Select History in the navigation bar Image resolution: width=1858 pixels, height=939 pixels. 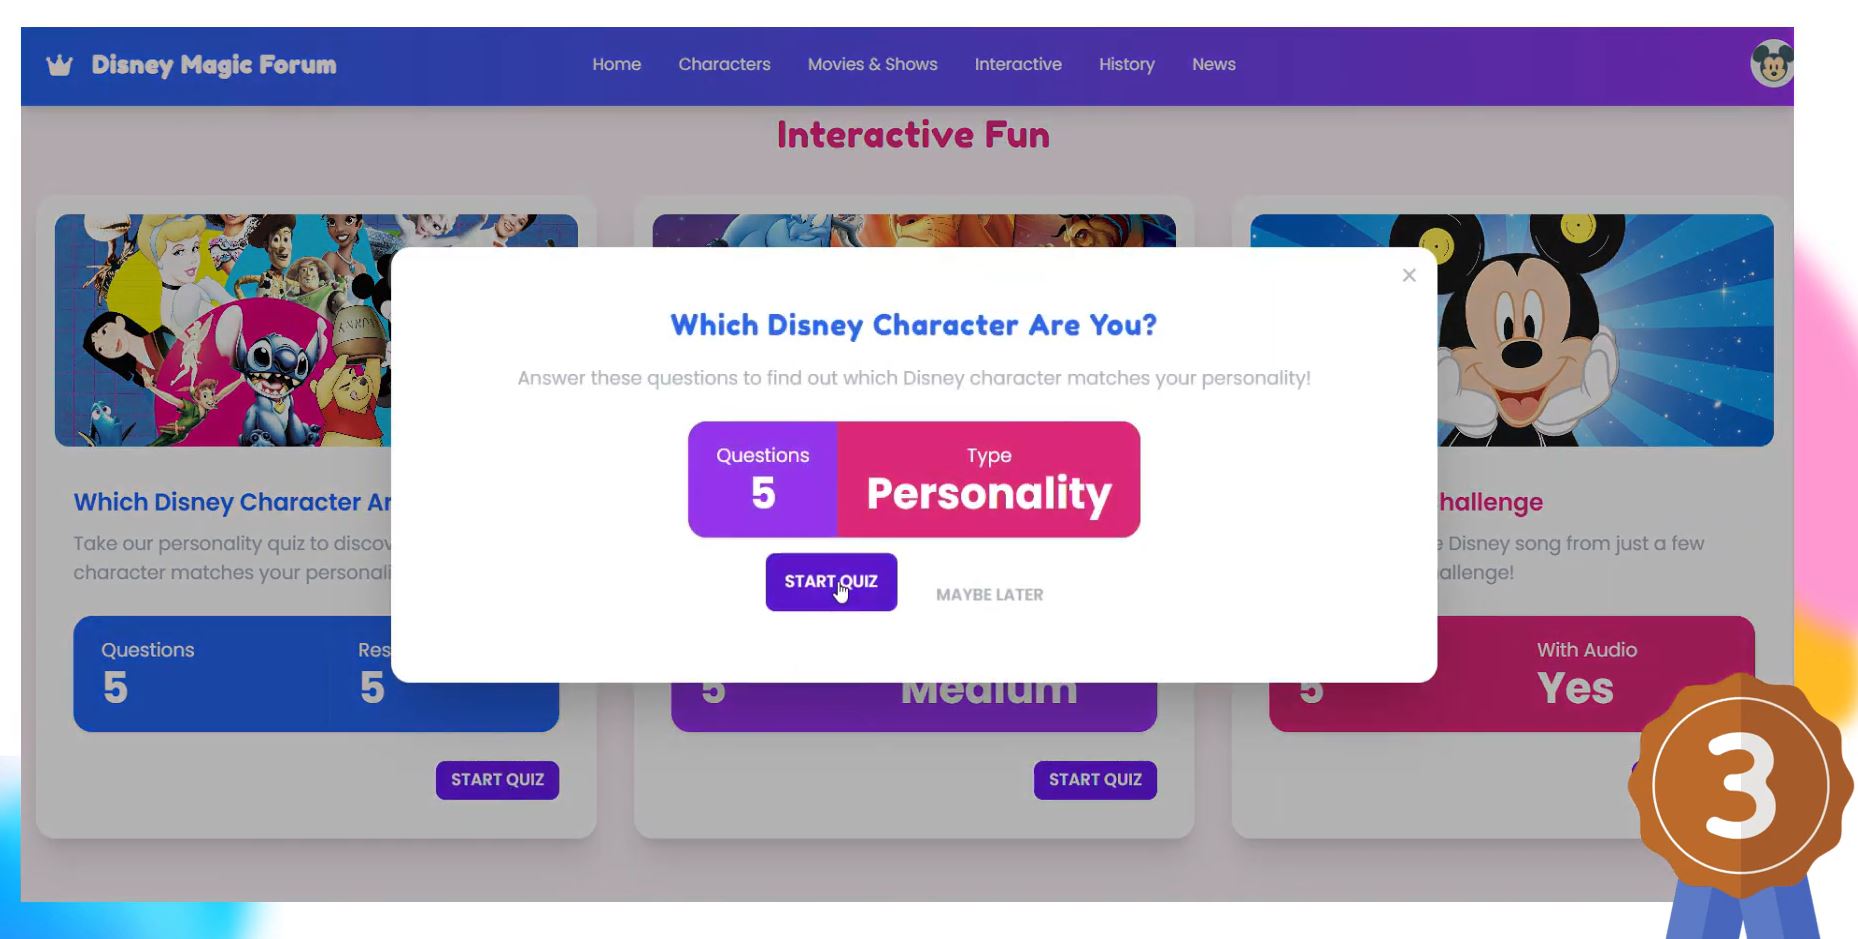pyautogui.click(x=1126, y=65)
